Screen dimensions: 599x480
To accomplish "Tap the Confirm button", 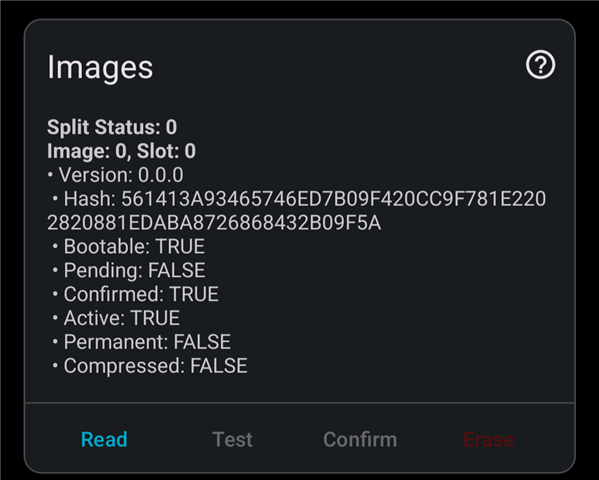I will [360, 439].
